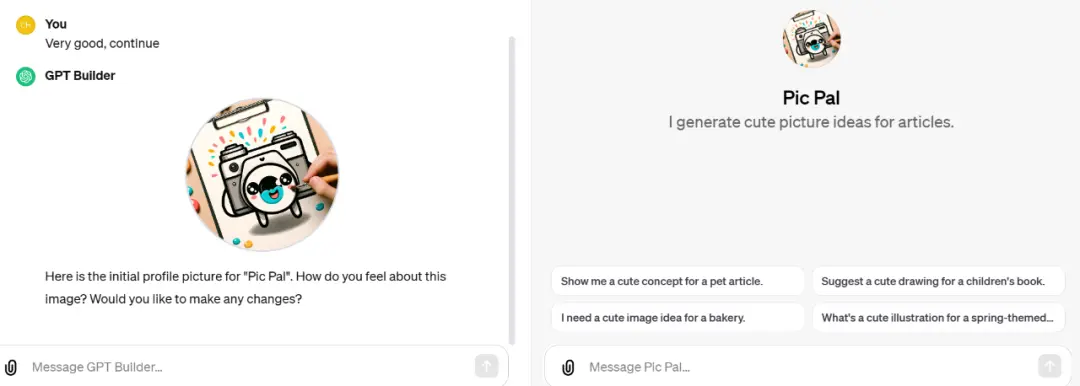Click the green GPT Builder avatar icon

[x=25, y=76]
